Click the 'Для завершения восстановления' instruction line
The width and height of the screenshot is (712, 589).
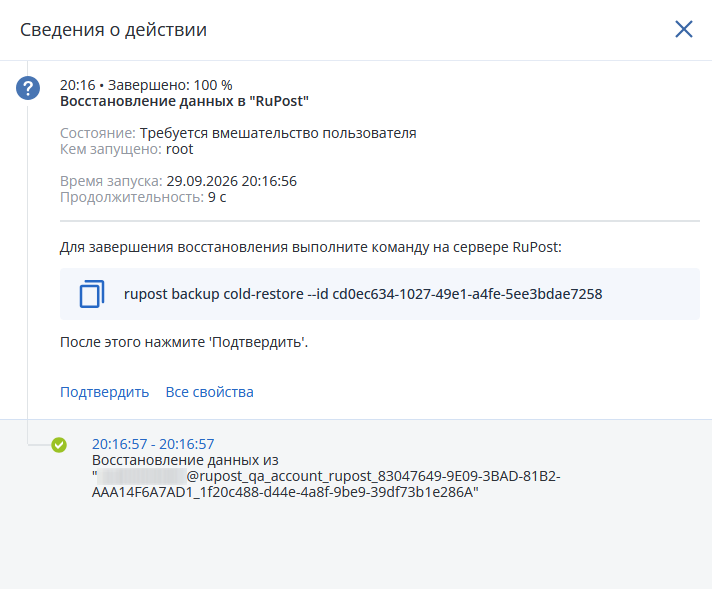pyautogui.click(x=311, y=247)
